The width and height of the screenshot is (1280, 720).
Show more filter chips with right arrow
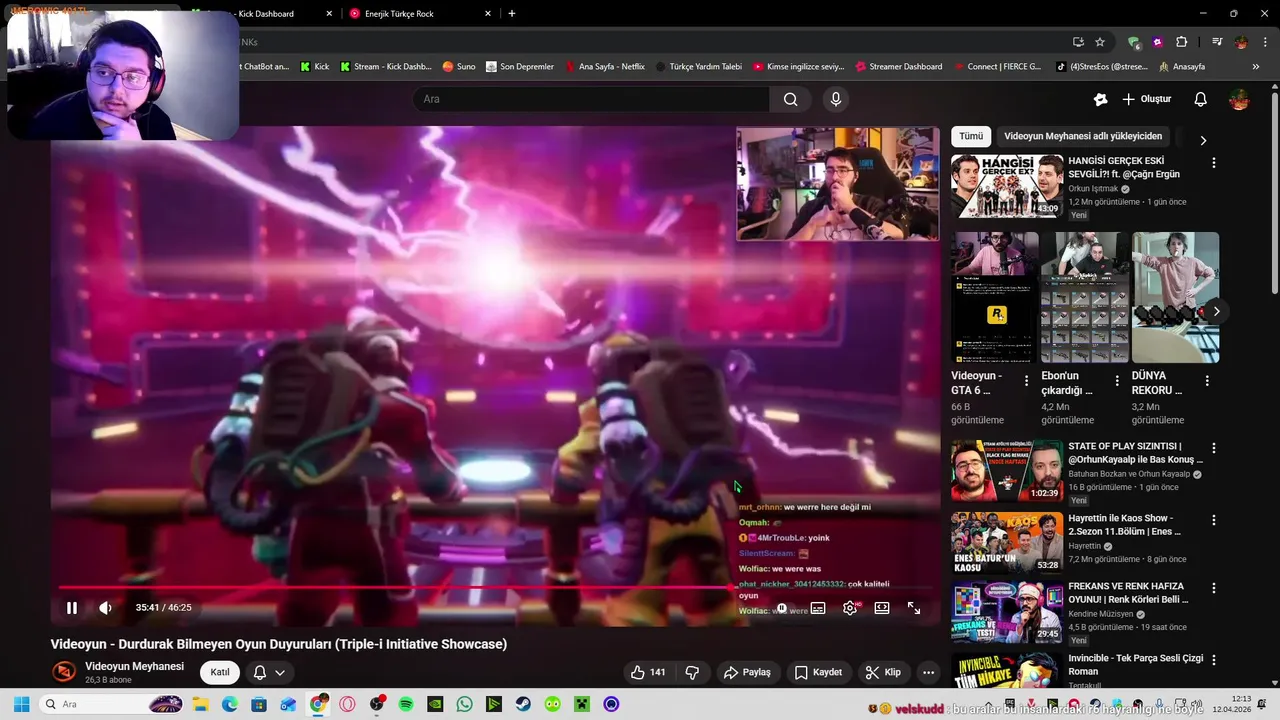pyautogui.click(x=1203, y=140)
